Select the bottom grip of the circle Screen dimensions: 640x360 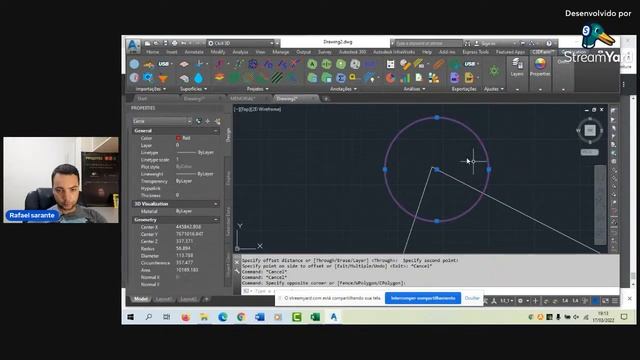(437, 221)
